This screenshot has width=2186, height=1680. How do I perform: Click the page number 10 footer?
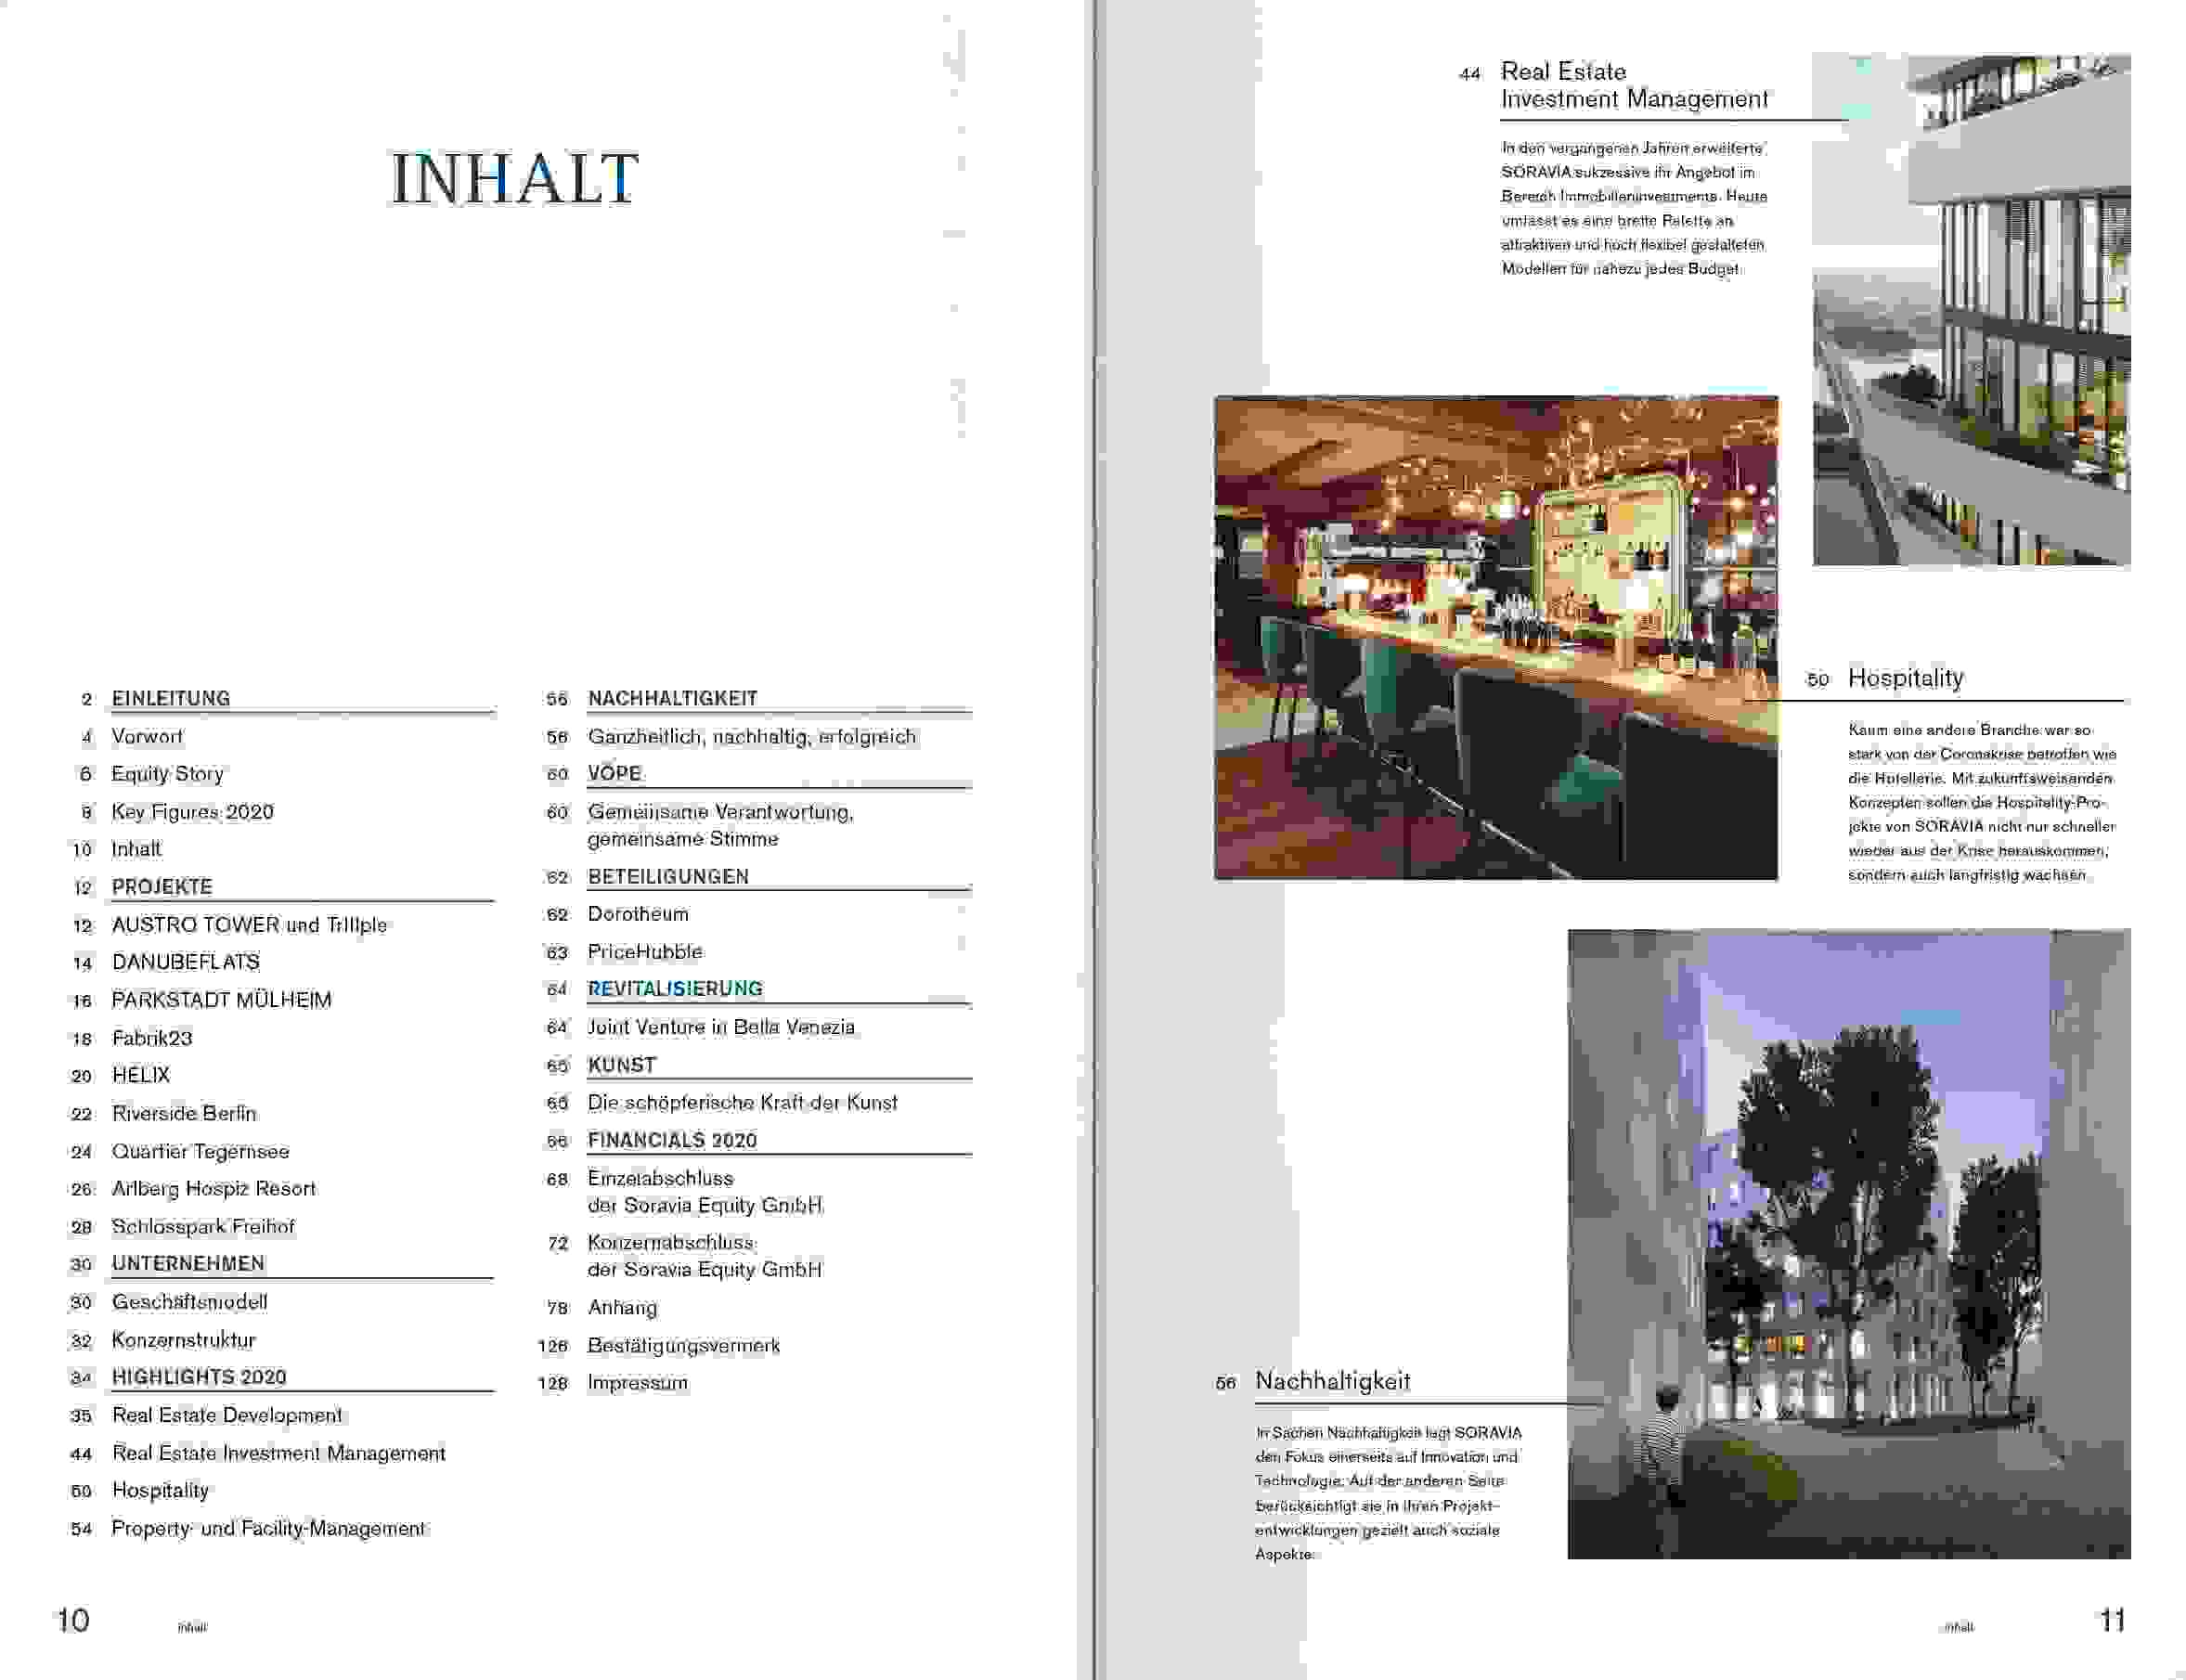(73, 1621)
